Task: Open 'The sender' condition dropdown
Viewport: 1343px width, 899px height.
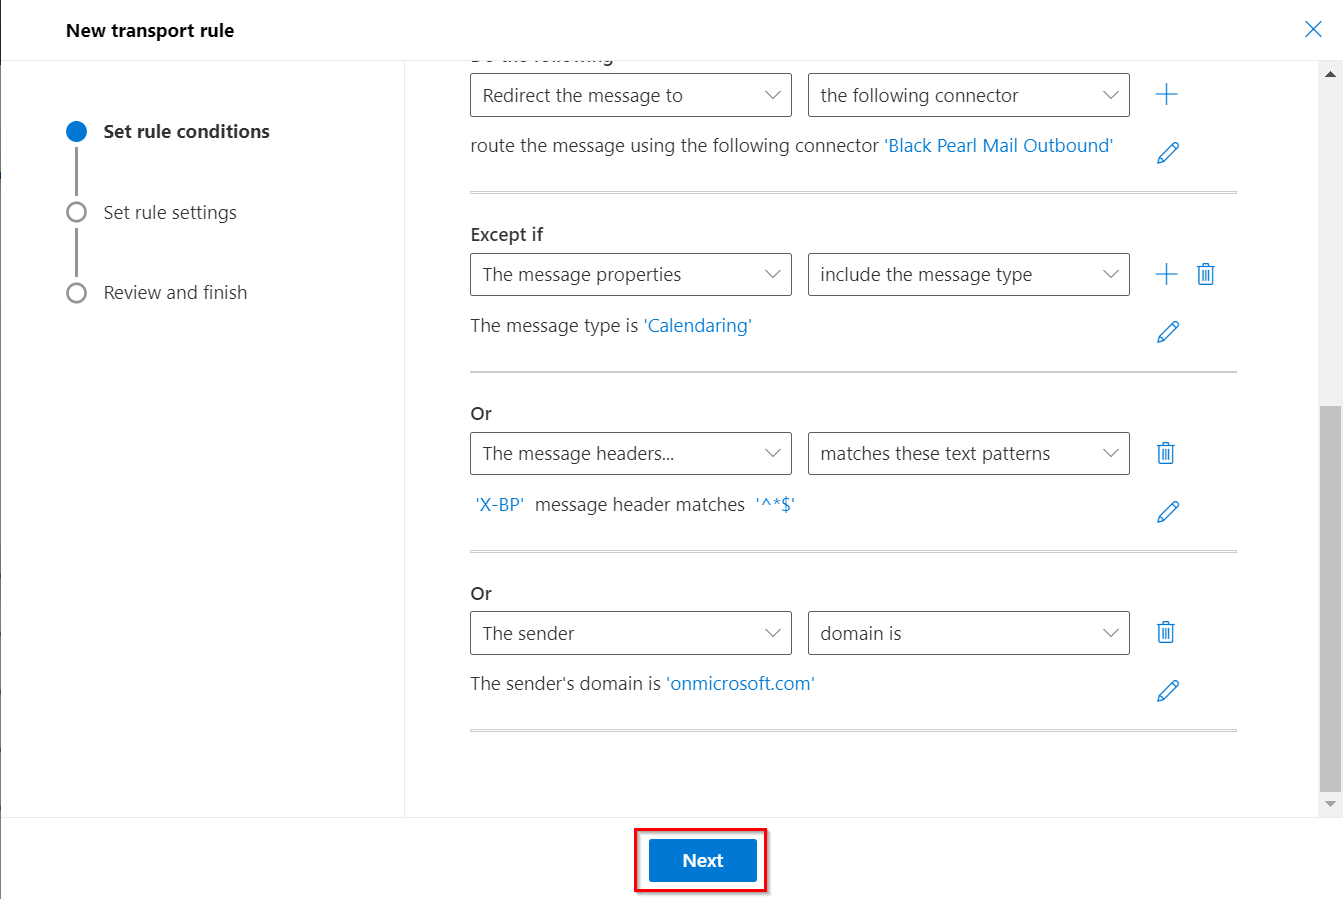Action: pyautogui.click(x=630, y=633)
